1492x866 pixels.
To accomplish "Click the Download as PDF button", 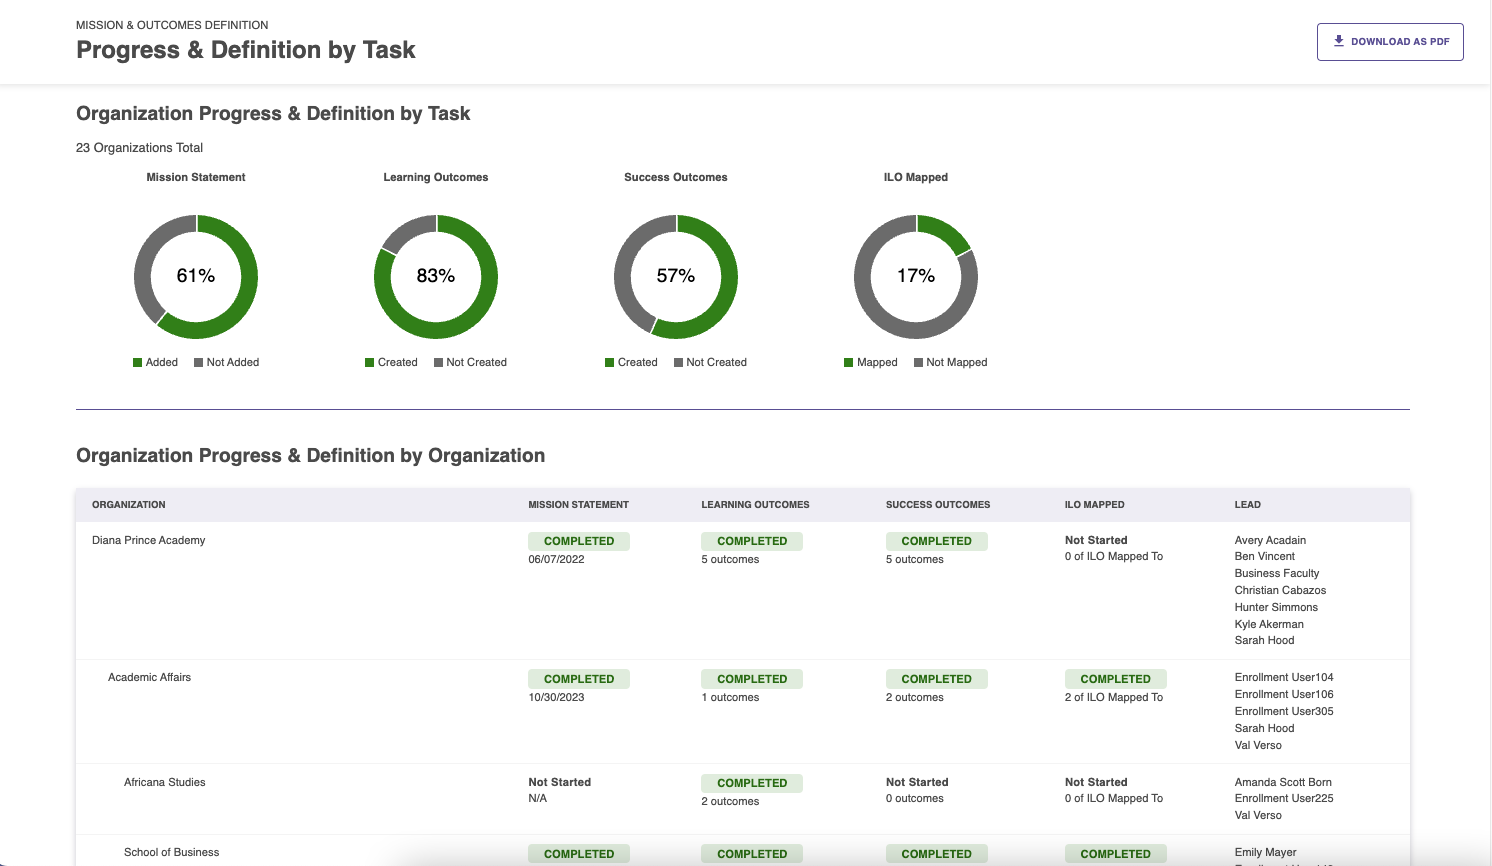I will coord(1390,42).
